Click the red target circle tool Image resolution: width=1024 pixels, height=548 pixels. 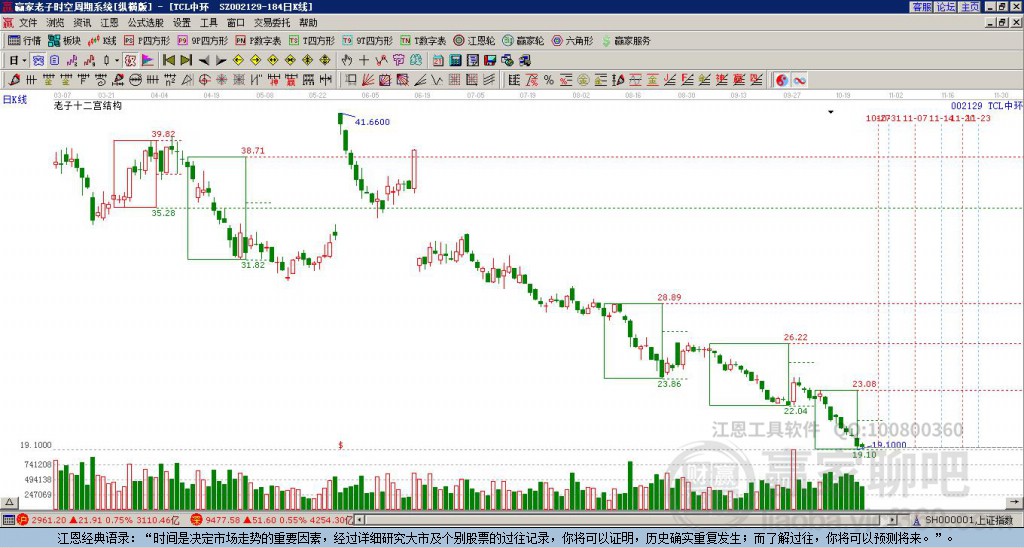[204, 80]
